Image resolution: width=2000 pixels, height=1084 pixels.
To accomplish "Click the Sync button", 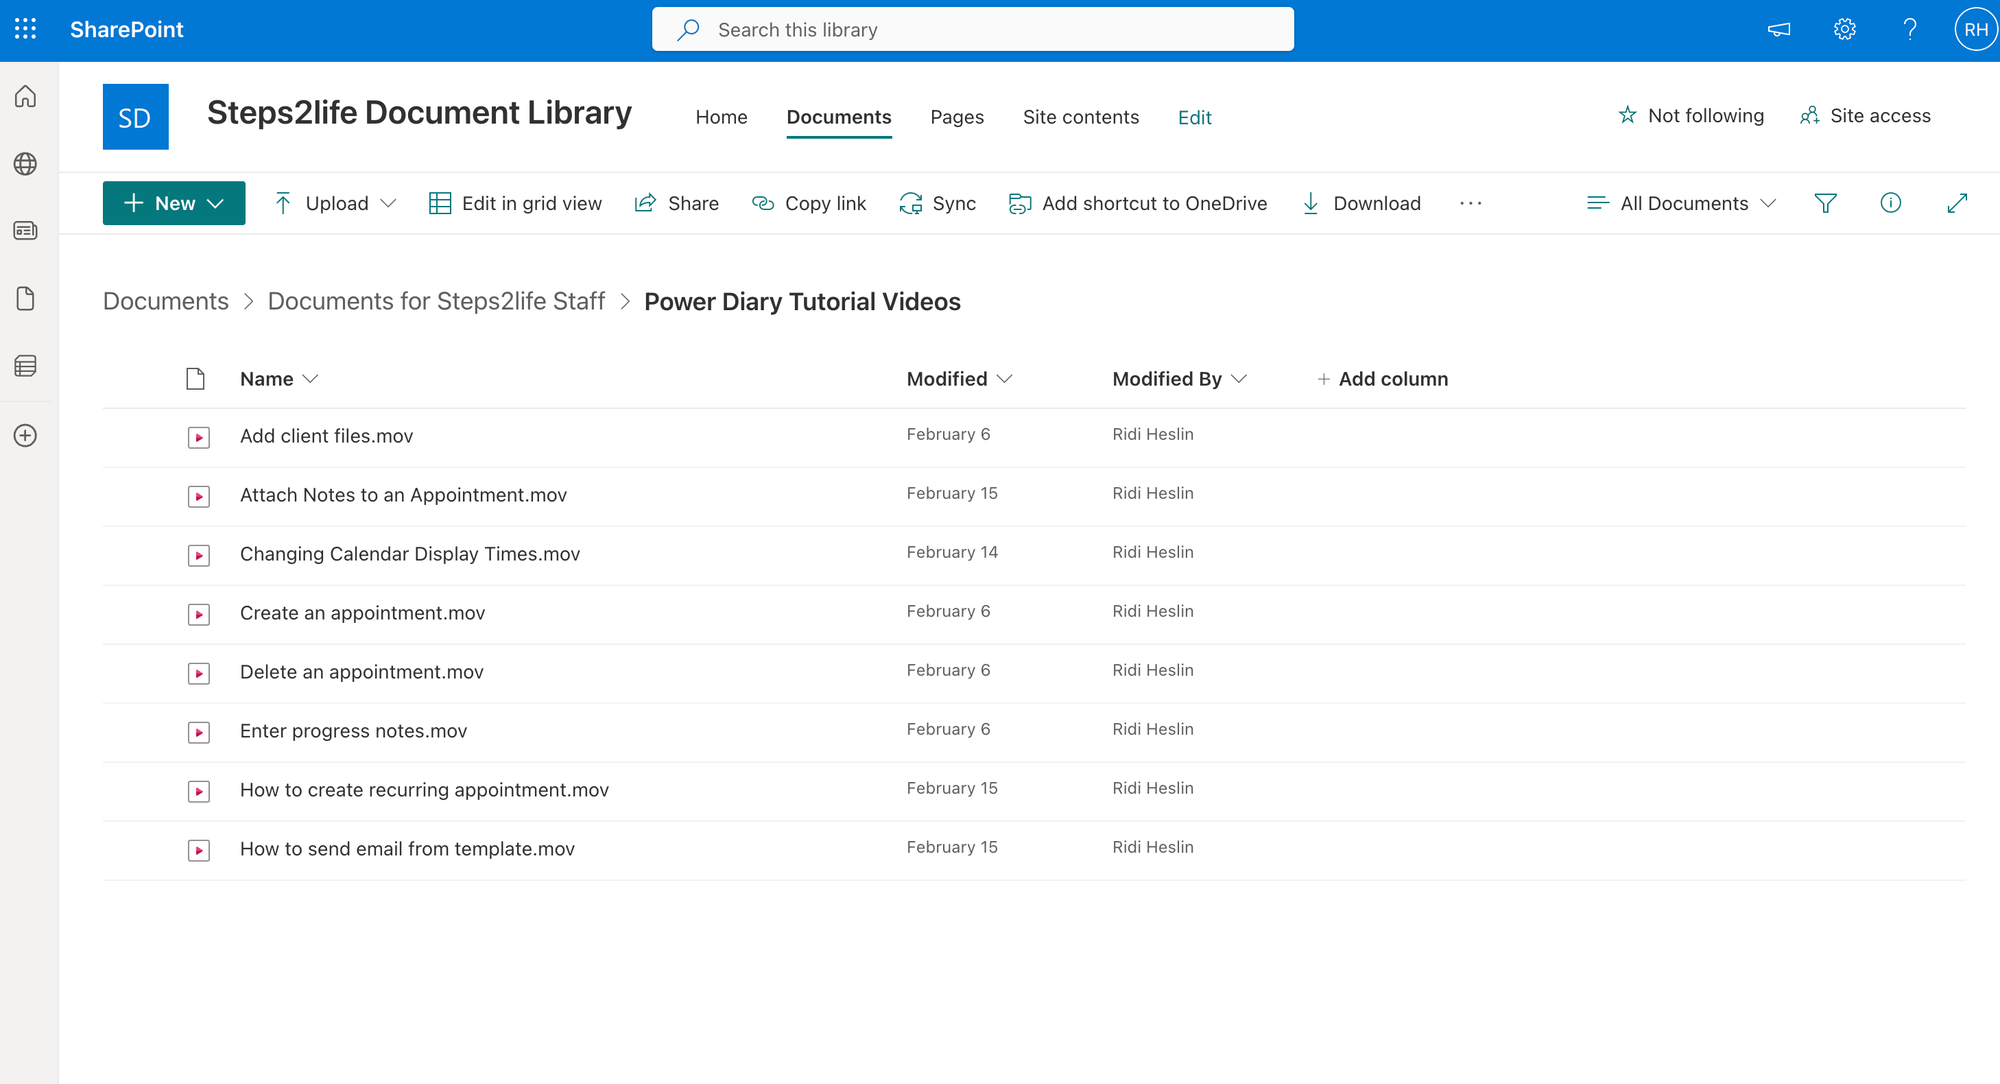I will point(937,203).
